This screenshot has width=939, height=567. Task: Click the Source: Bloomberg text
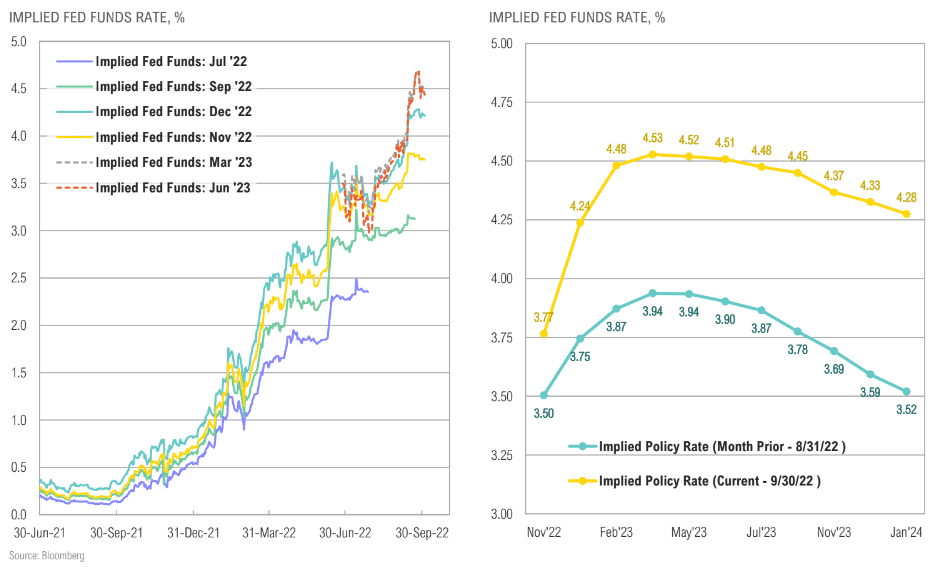point(47,556)
